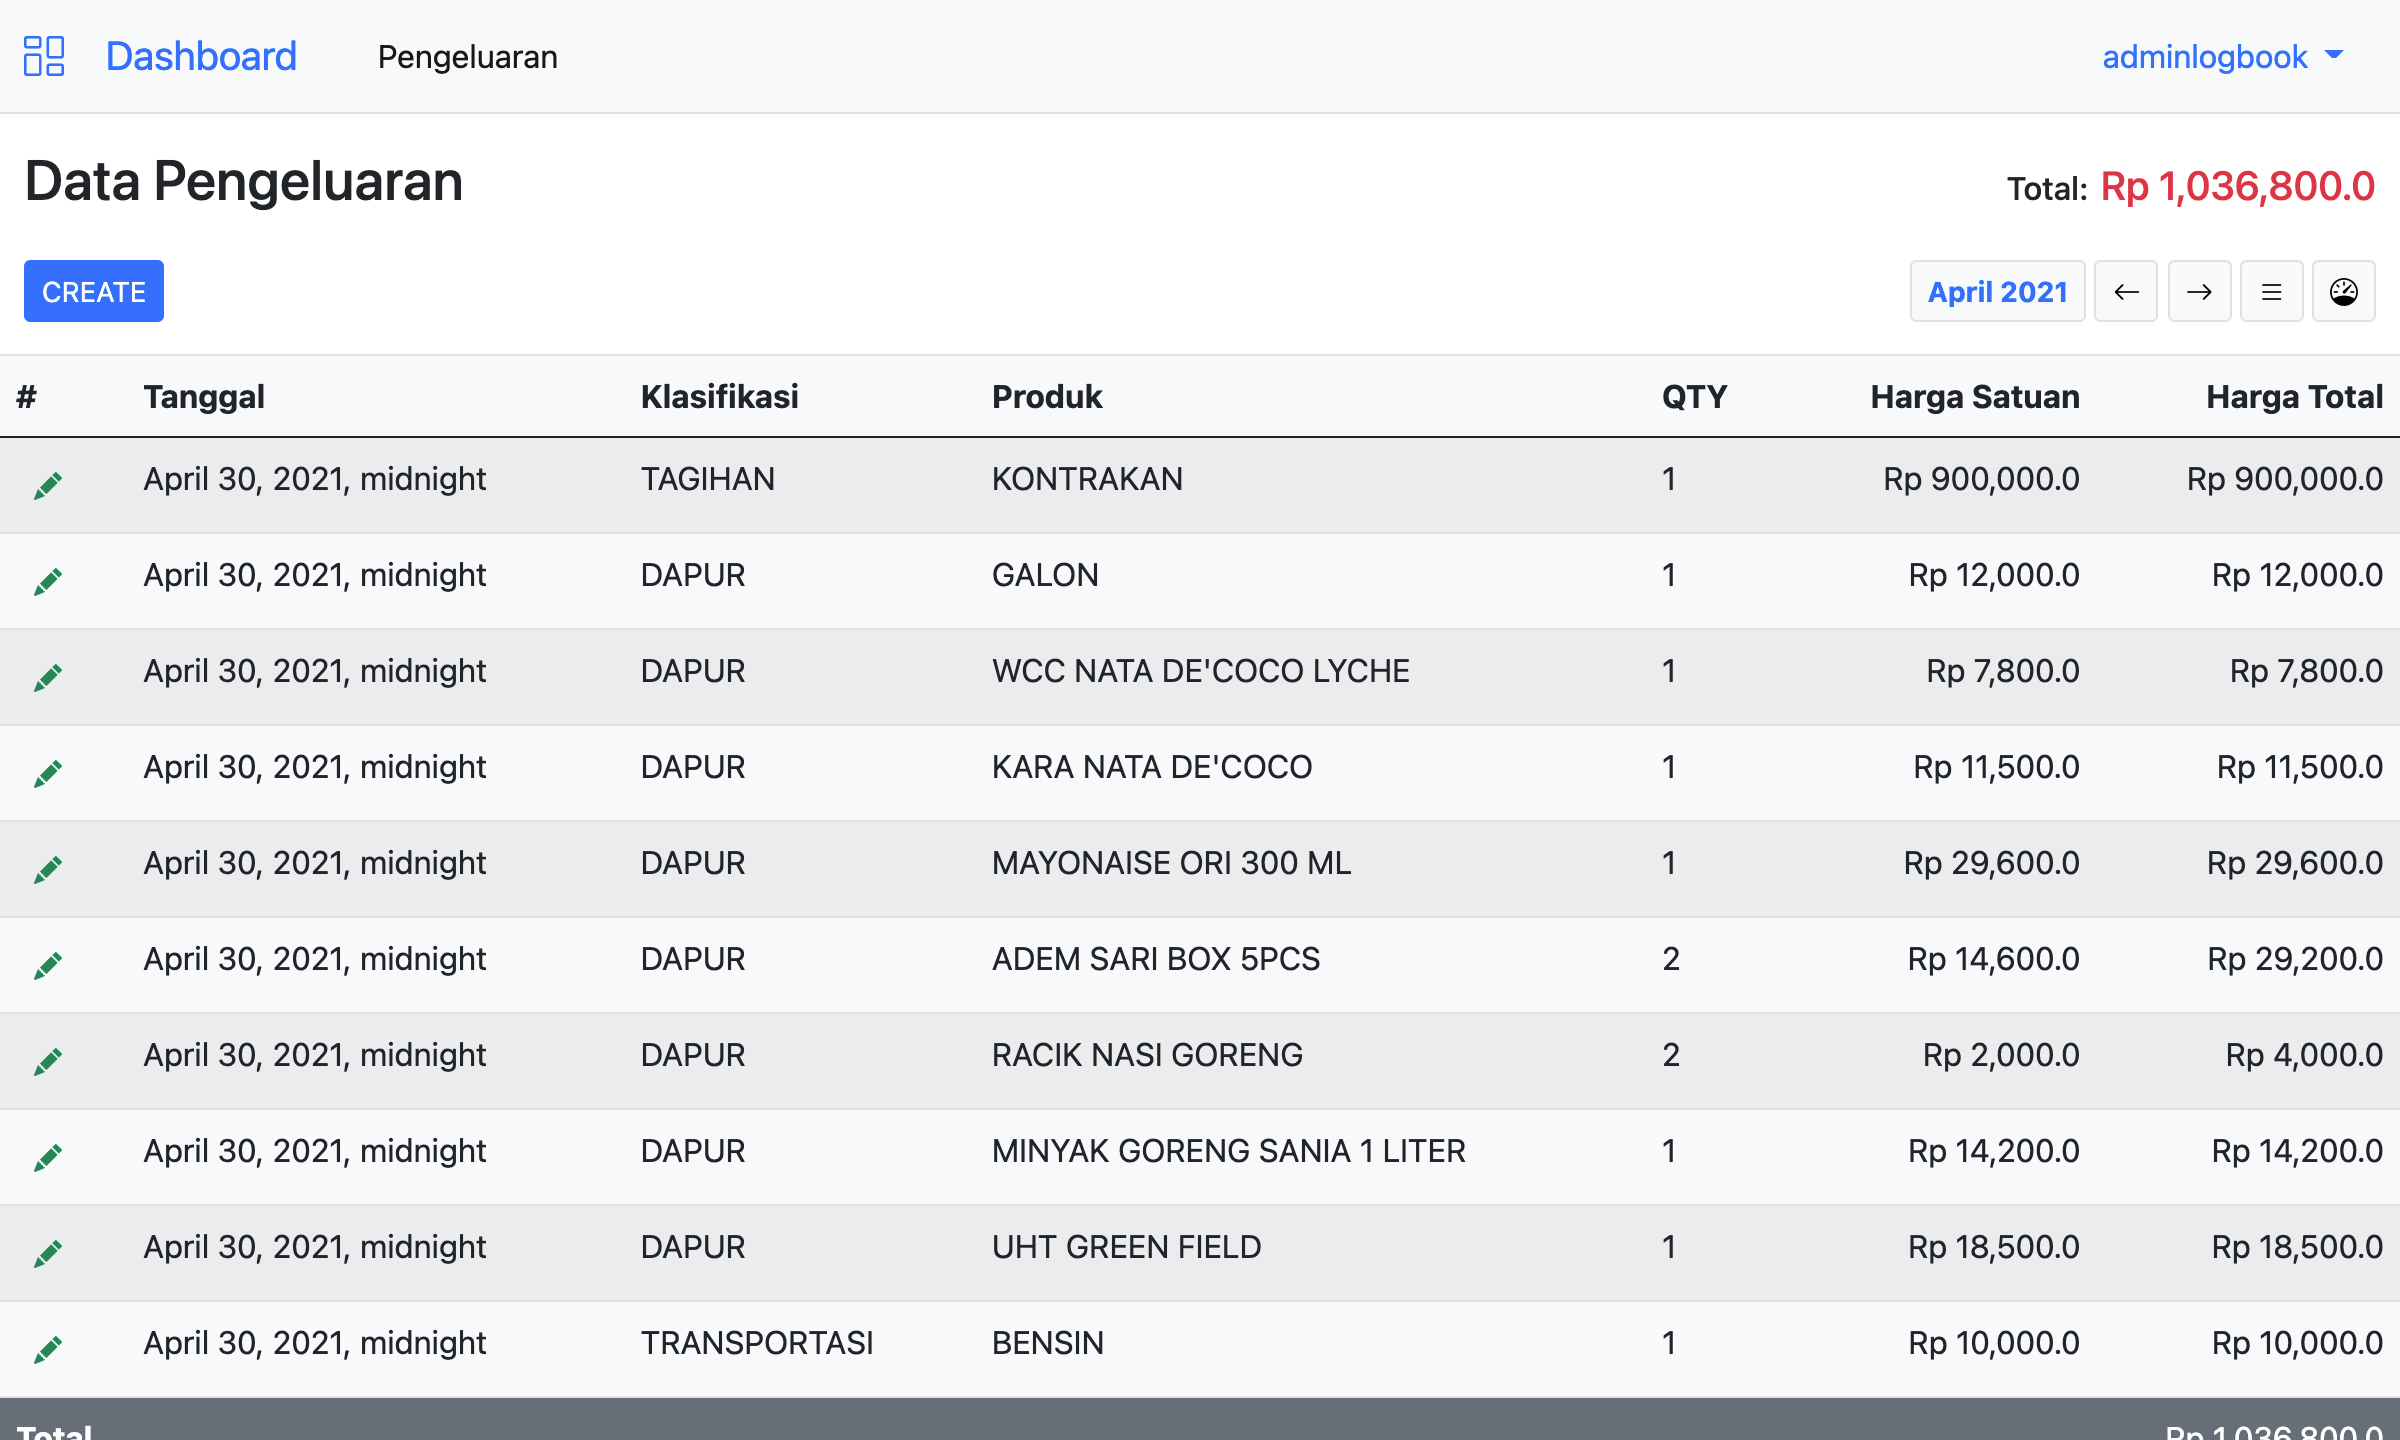Edit the MAYONAISE ORI 300 ML row
This screenshot has height=1440, width=2400.
coord(48,869)
